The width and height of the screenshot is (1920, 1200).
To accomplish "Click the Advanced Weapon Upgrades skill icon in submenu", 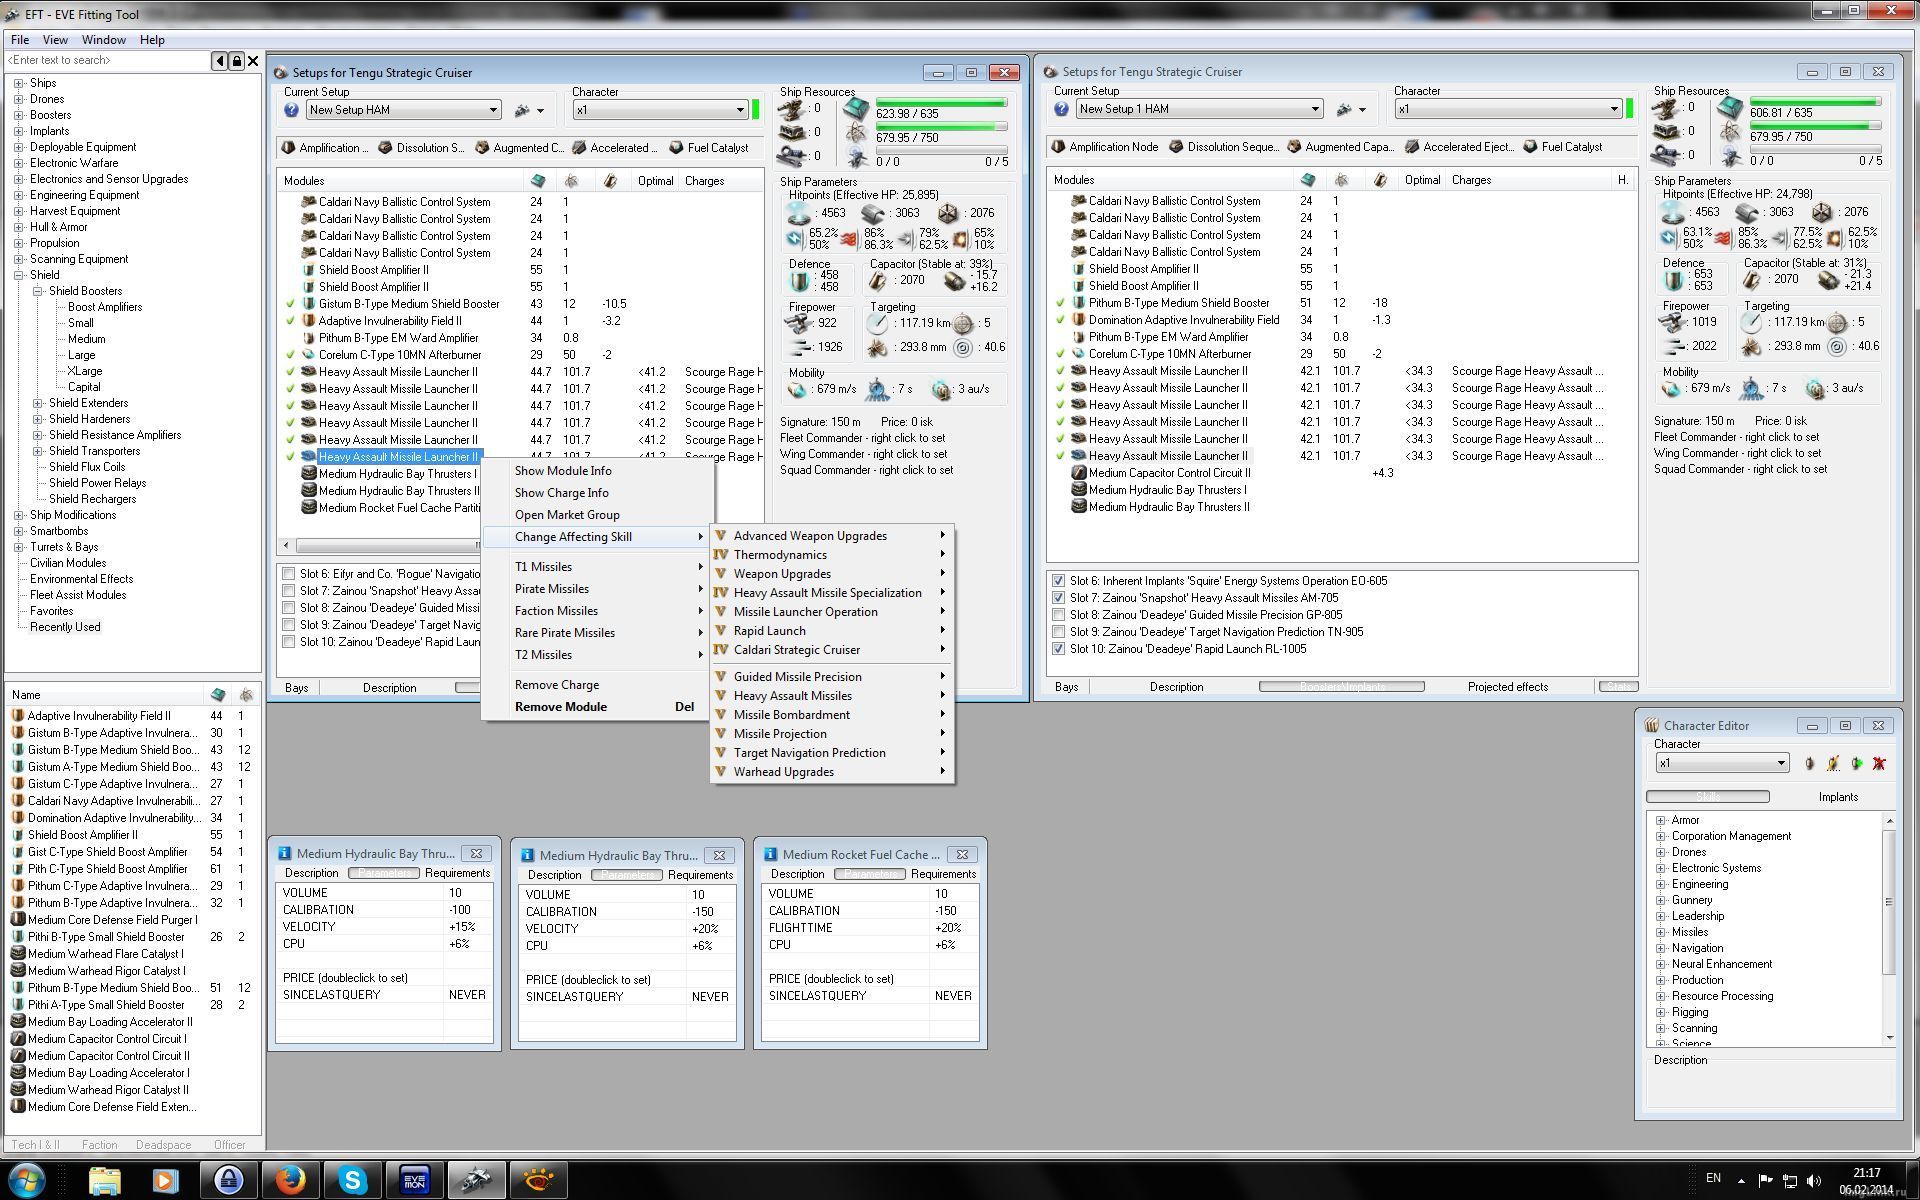I will click(720, 536).
